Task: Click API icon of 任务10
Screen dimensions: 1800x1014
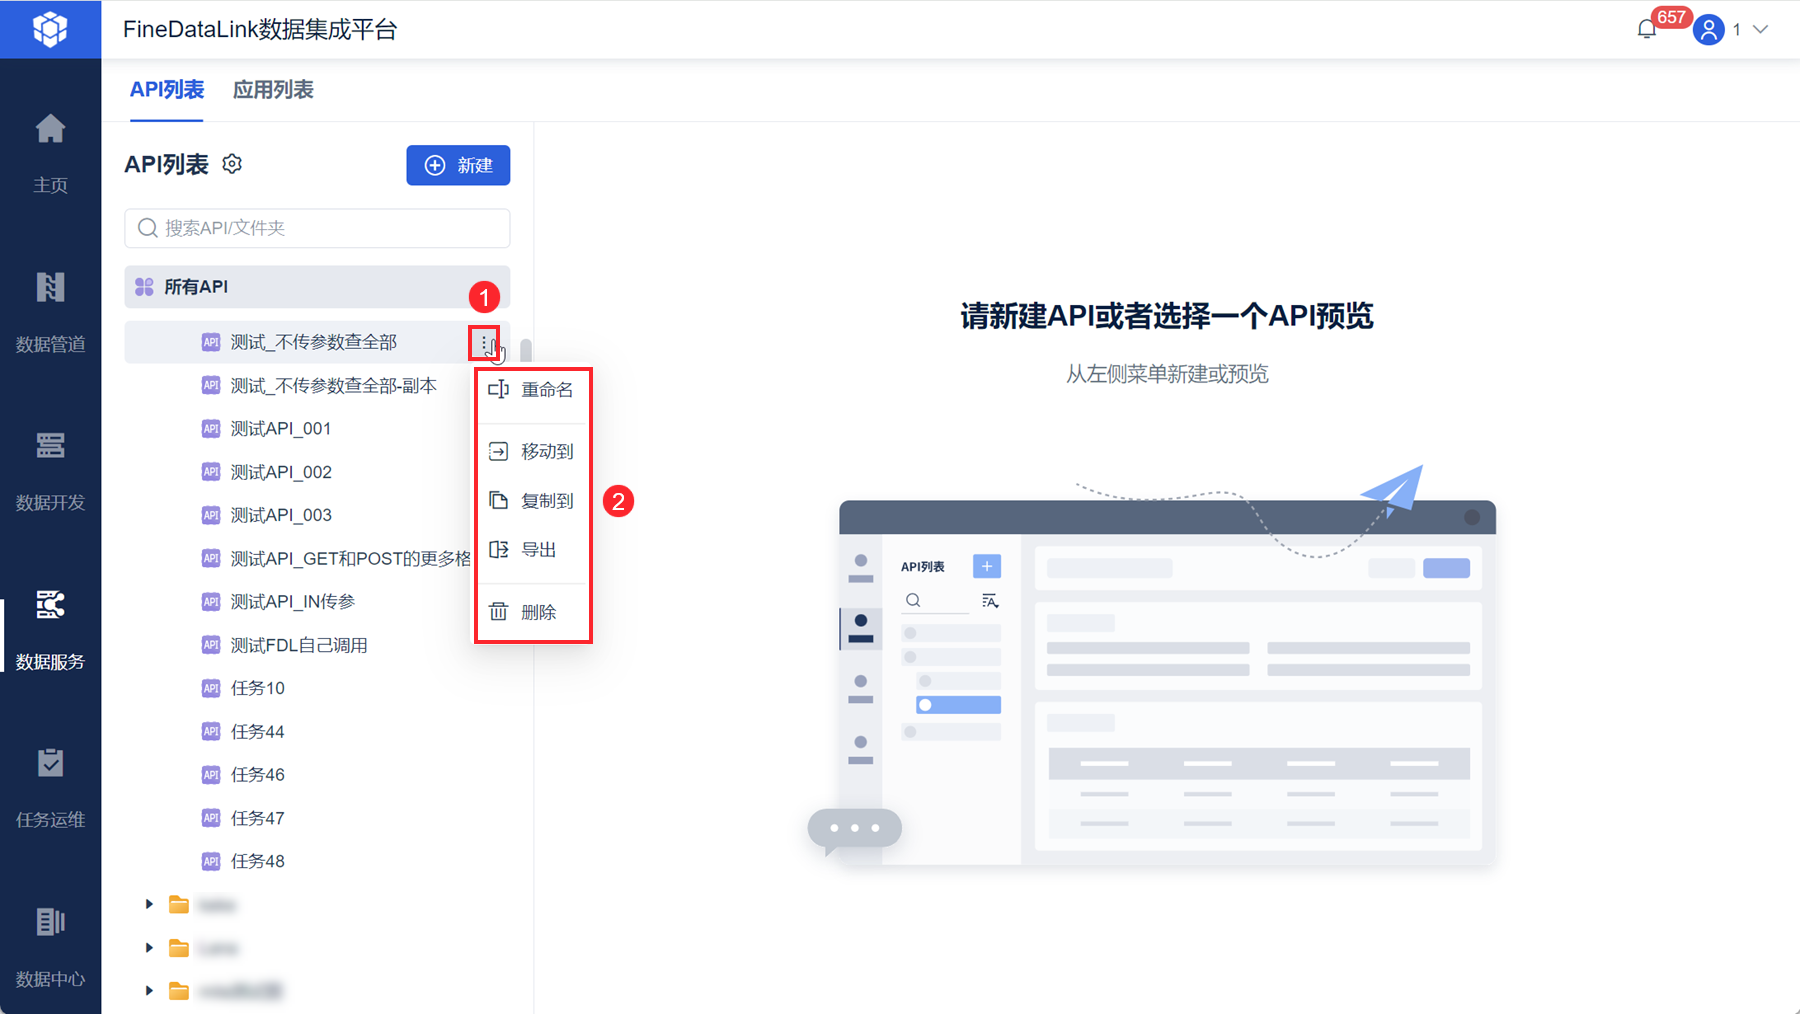Action: coord(211,688)
